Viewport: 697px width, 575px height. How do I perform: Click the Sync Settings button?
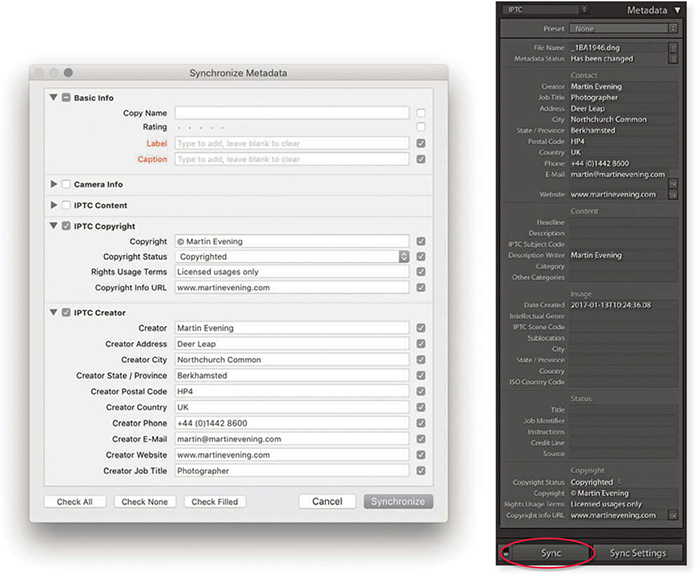(x=638, y=553)
